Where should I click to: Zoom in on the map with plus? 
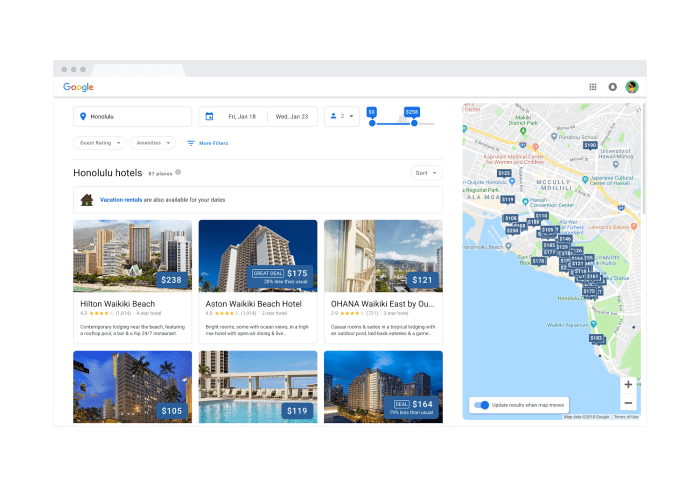tap(628, 385)
